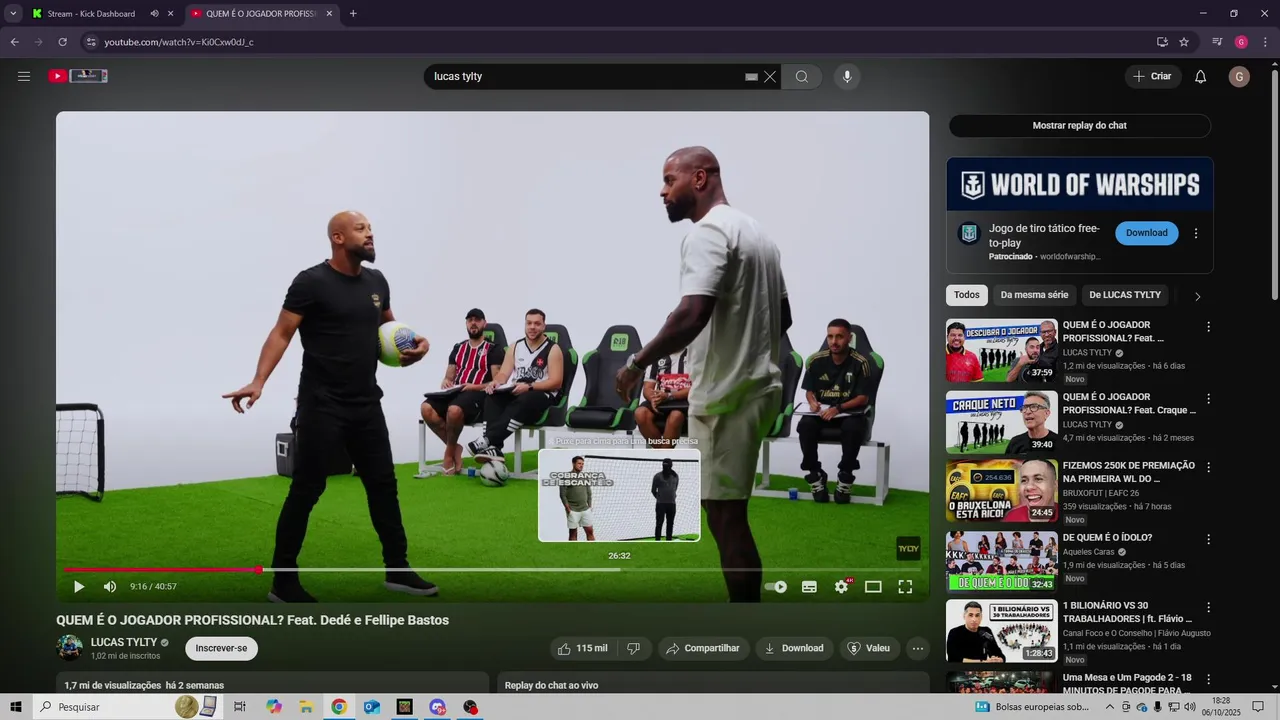The height and width of the screenshot is (720, 1280).
Task: Select the Da mesma série chip
Action: (x=1034, y=295)
